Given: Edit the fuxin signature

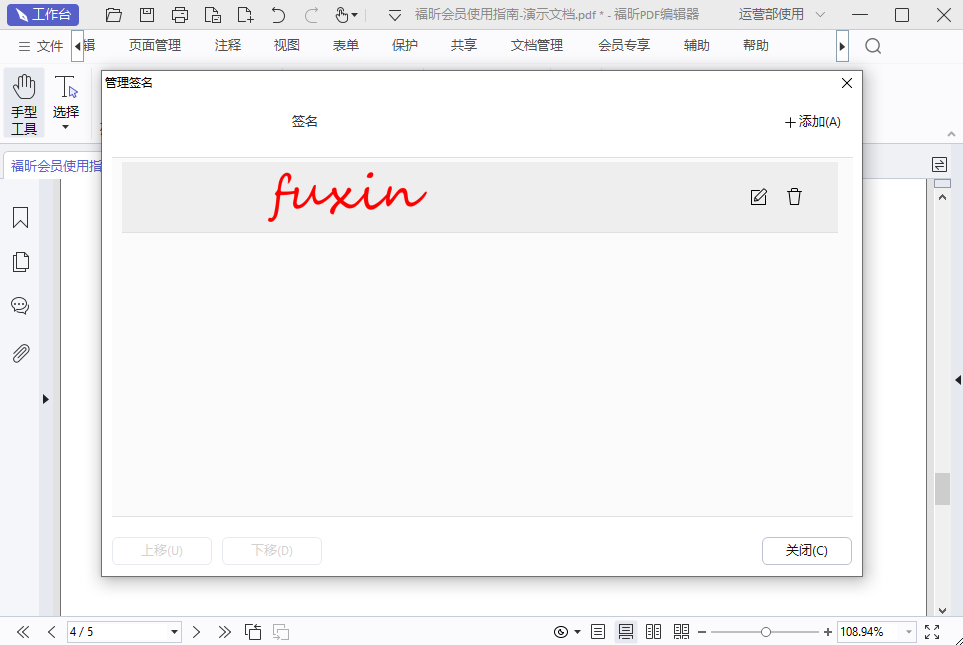Looking at the screenshot, I should pyautogui.click(x=759, y=197).
